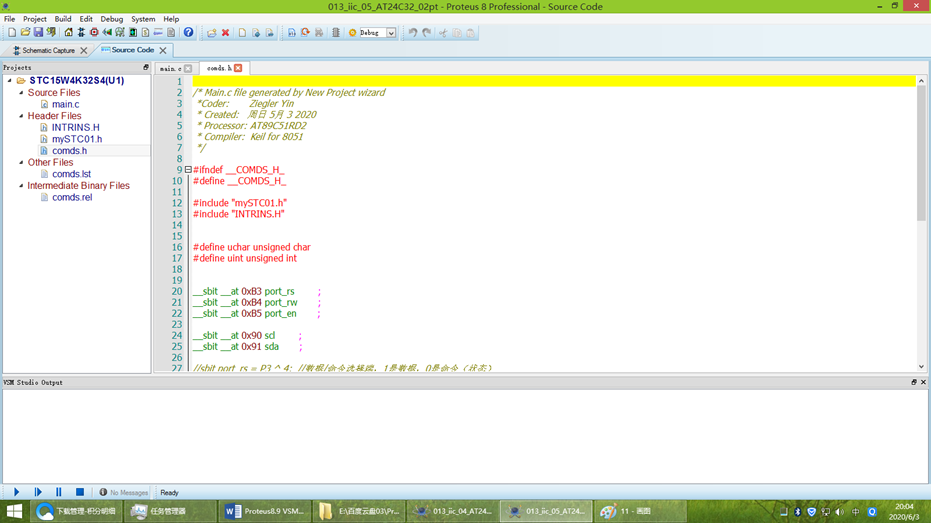Click the Project settings chip icon
This screenshot has height=524, width=931.
(336, 33)
